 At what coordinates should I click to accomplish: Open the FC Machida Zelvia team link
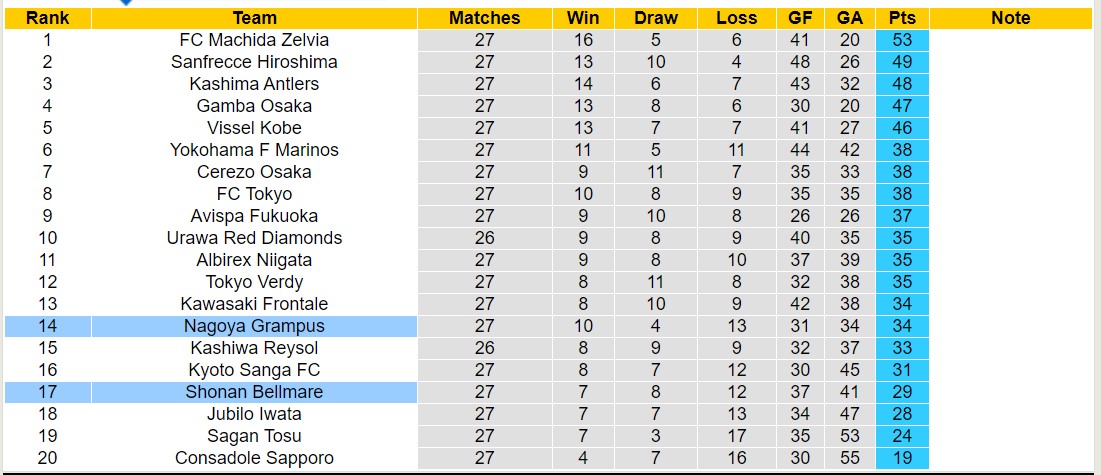(254, 40)
